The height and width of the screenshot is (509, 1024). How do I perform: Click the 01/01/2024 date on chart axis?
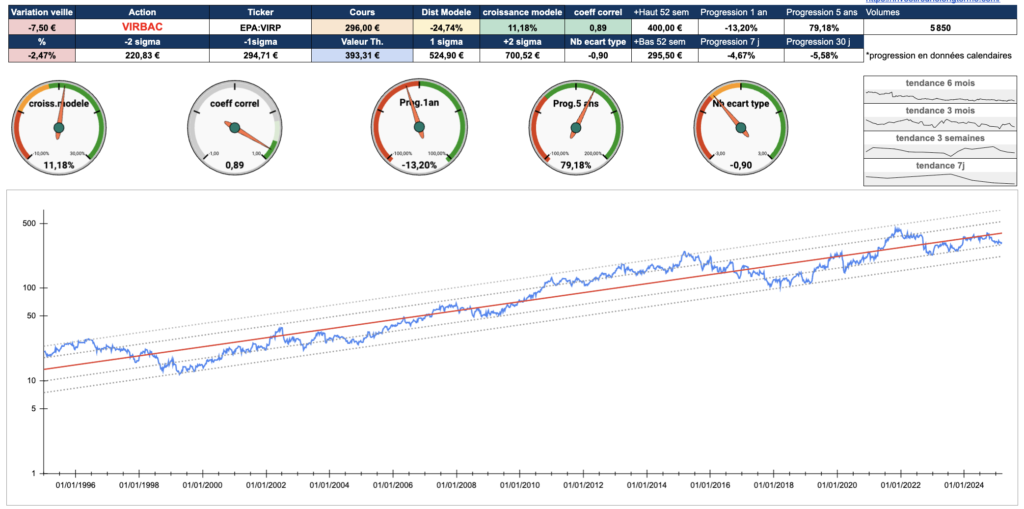pos(965,486)
